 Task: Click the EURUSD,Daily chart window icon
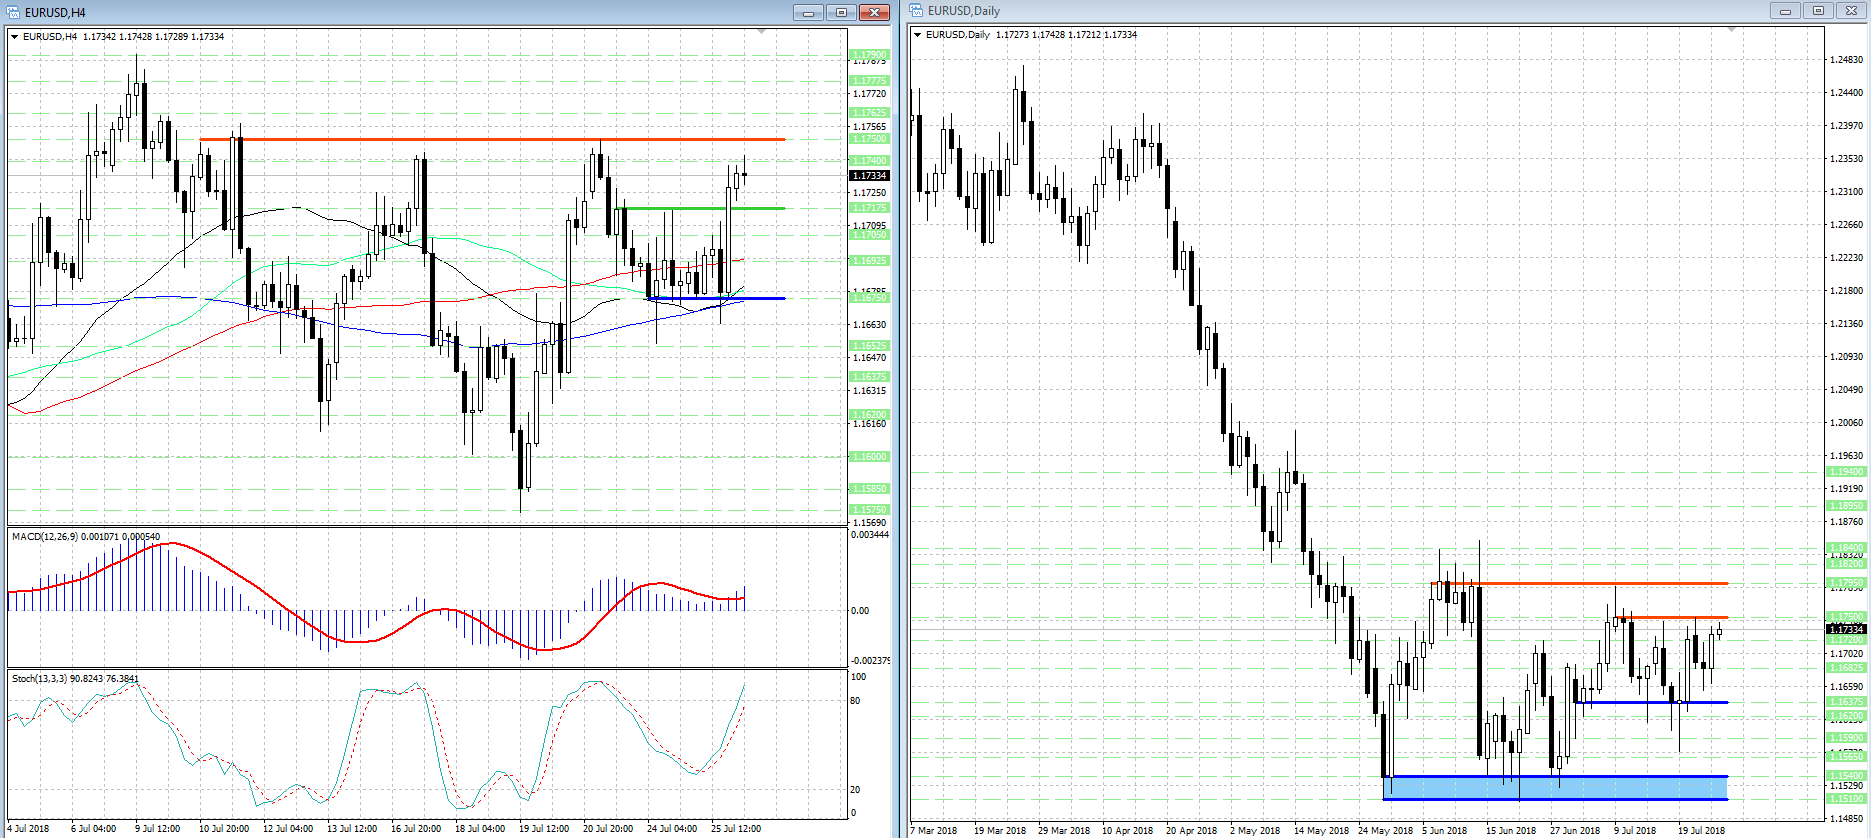pos(917,11)
